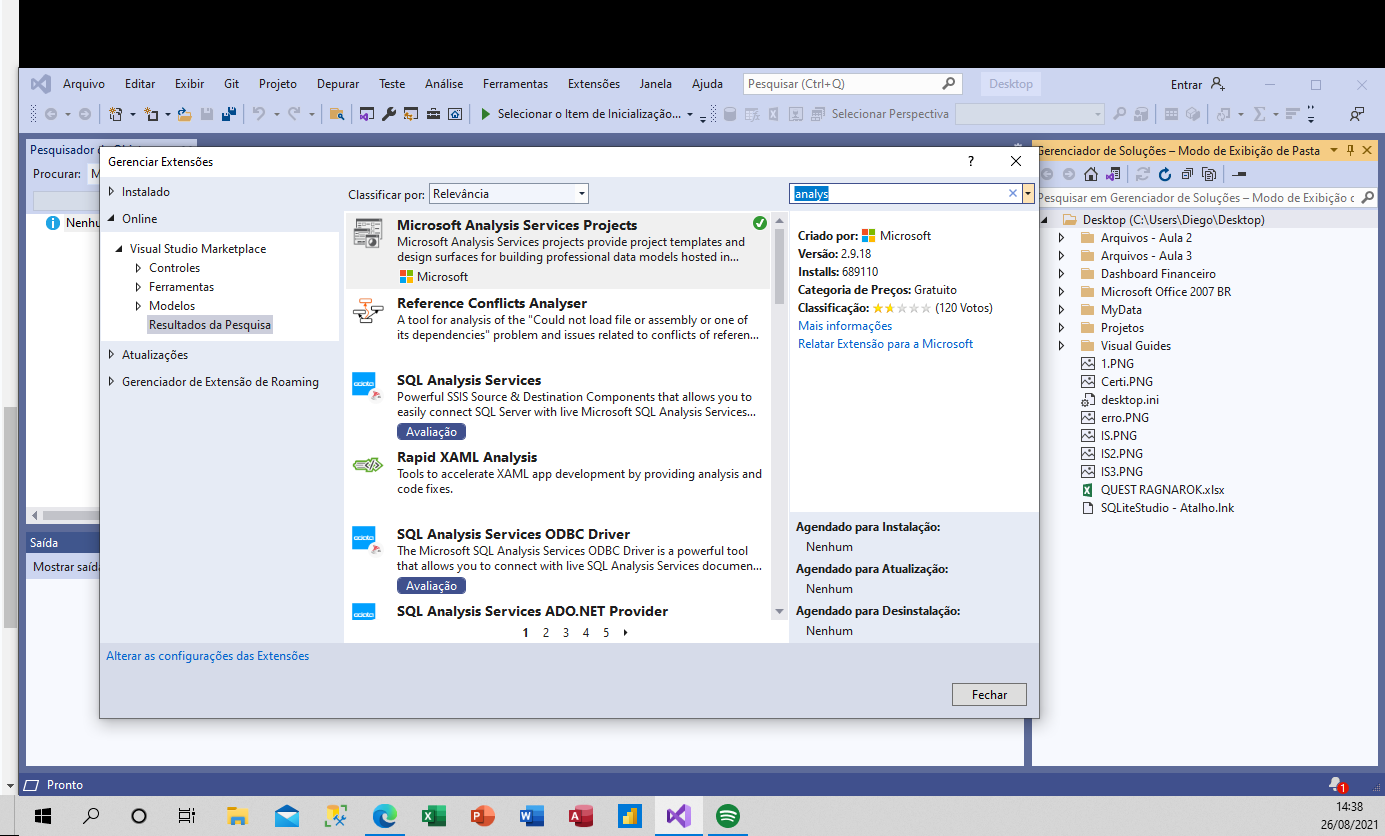Select Resultados da Pesquisa in tree
The image size is (1385, 836).
[210, 325]
